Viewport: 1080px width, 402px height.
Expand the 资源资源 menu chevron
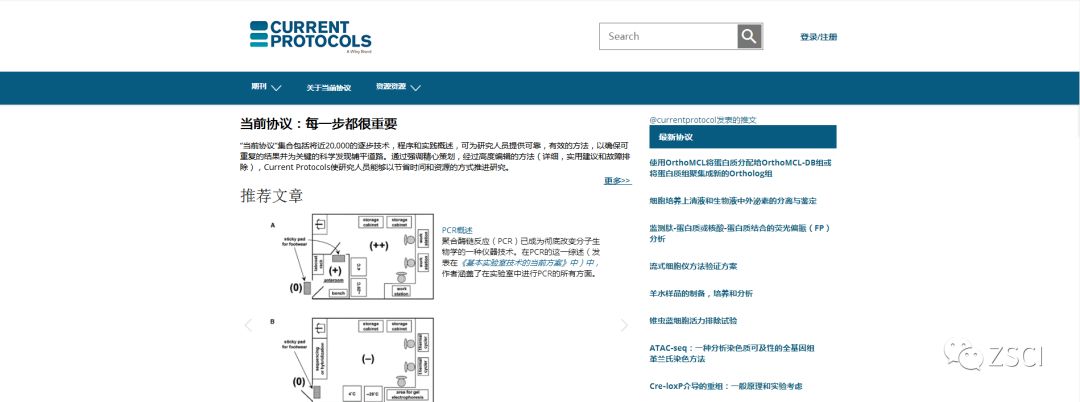point(415,88)
